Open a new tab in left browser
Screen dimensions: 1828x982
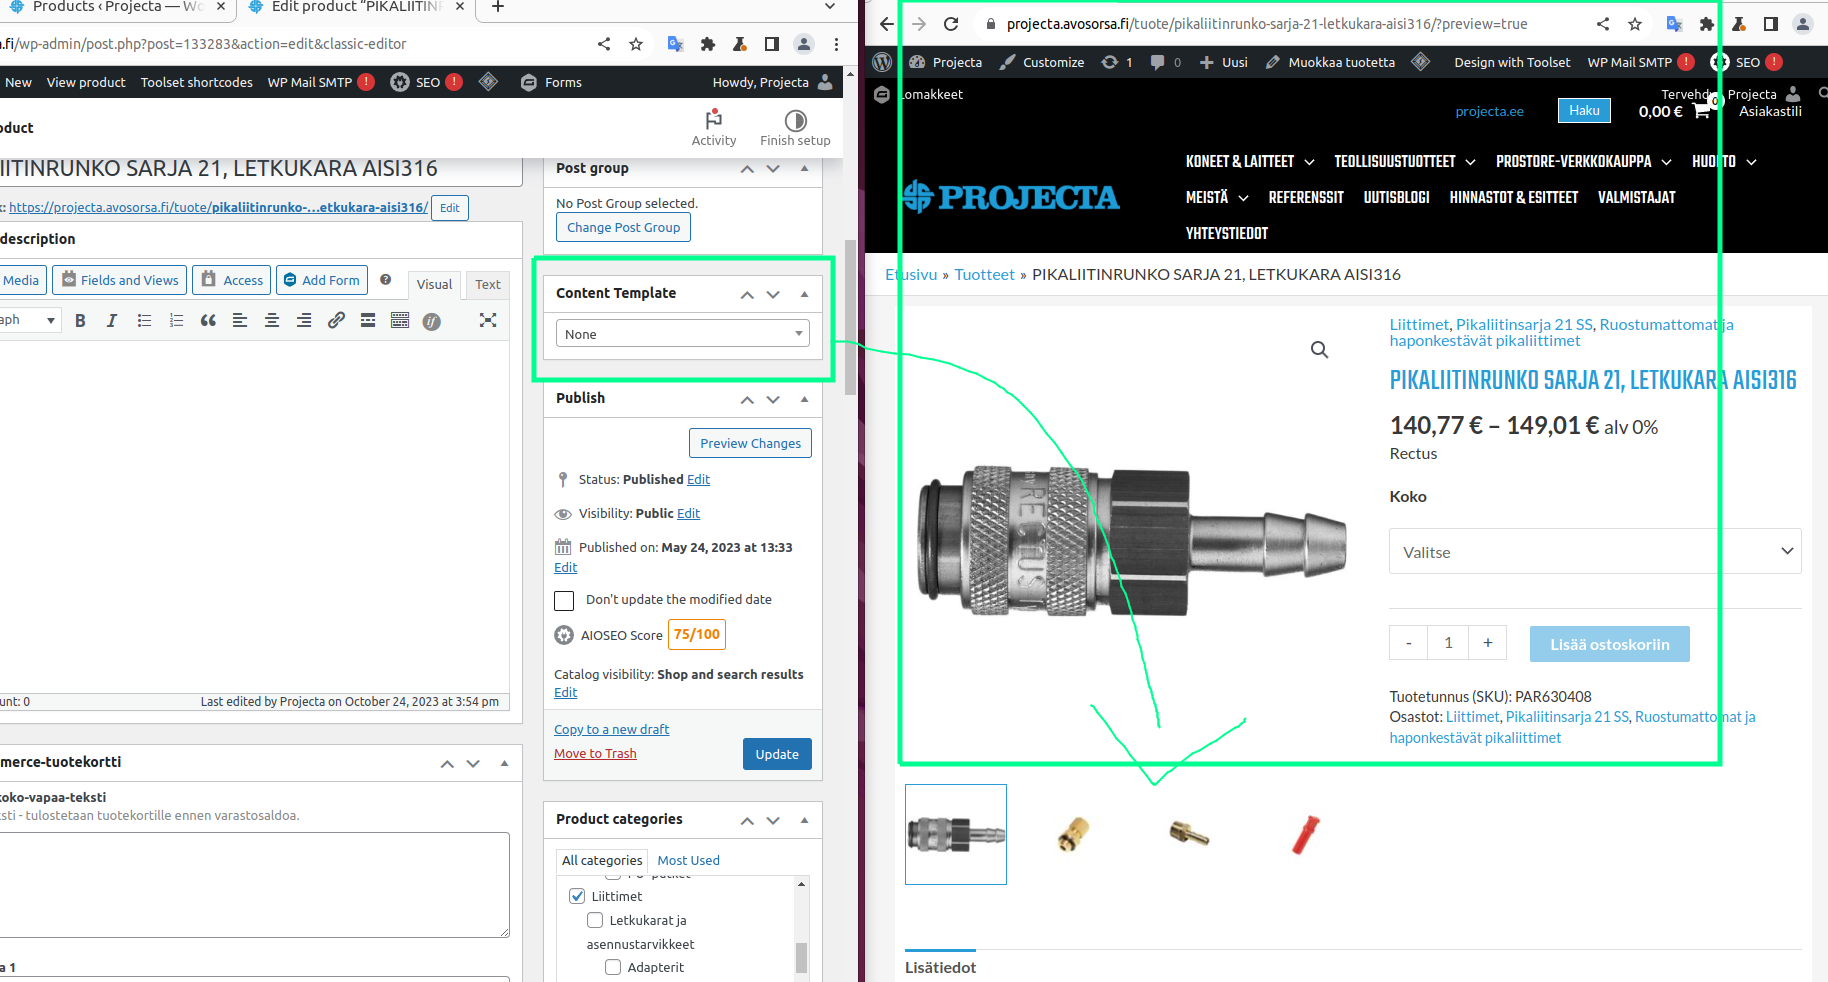[498, 7]
